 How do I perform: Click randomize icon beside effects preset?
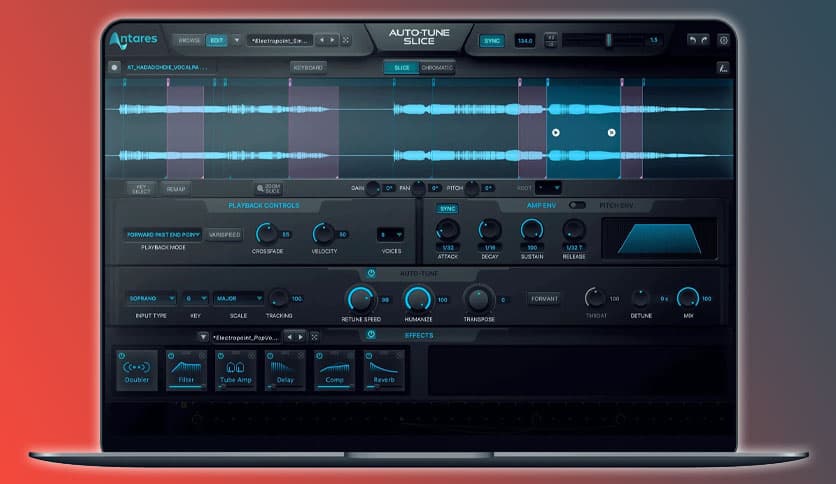(x=315, y=337)
